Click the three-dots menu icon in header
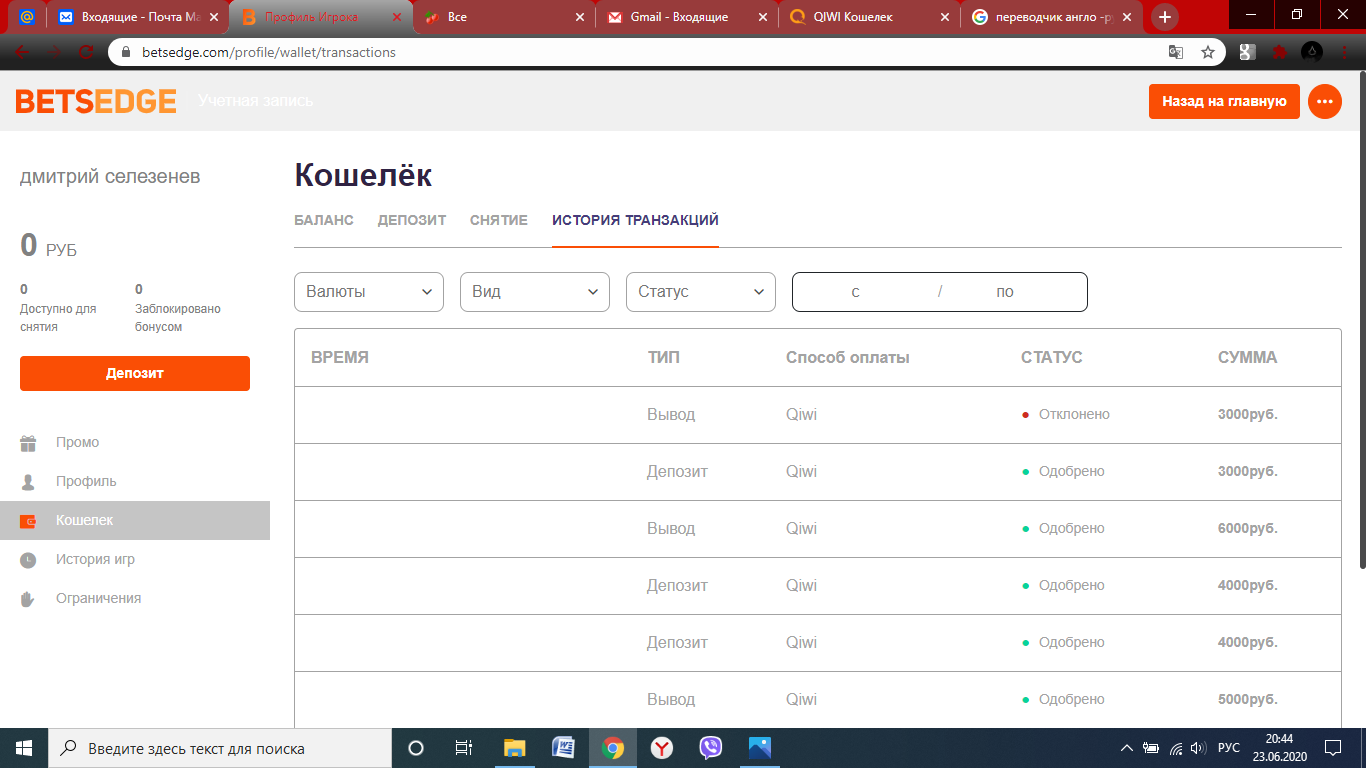This screenshot has width=1366, height=768. pyautogui.click(x=1325, y=101)
